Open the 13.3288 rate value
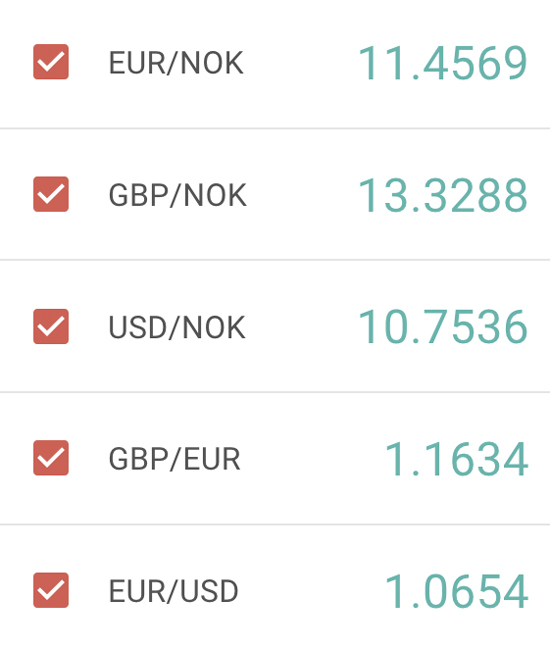Screen dimensions: 550x650 443,195
